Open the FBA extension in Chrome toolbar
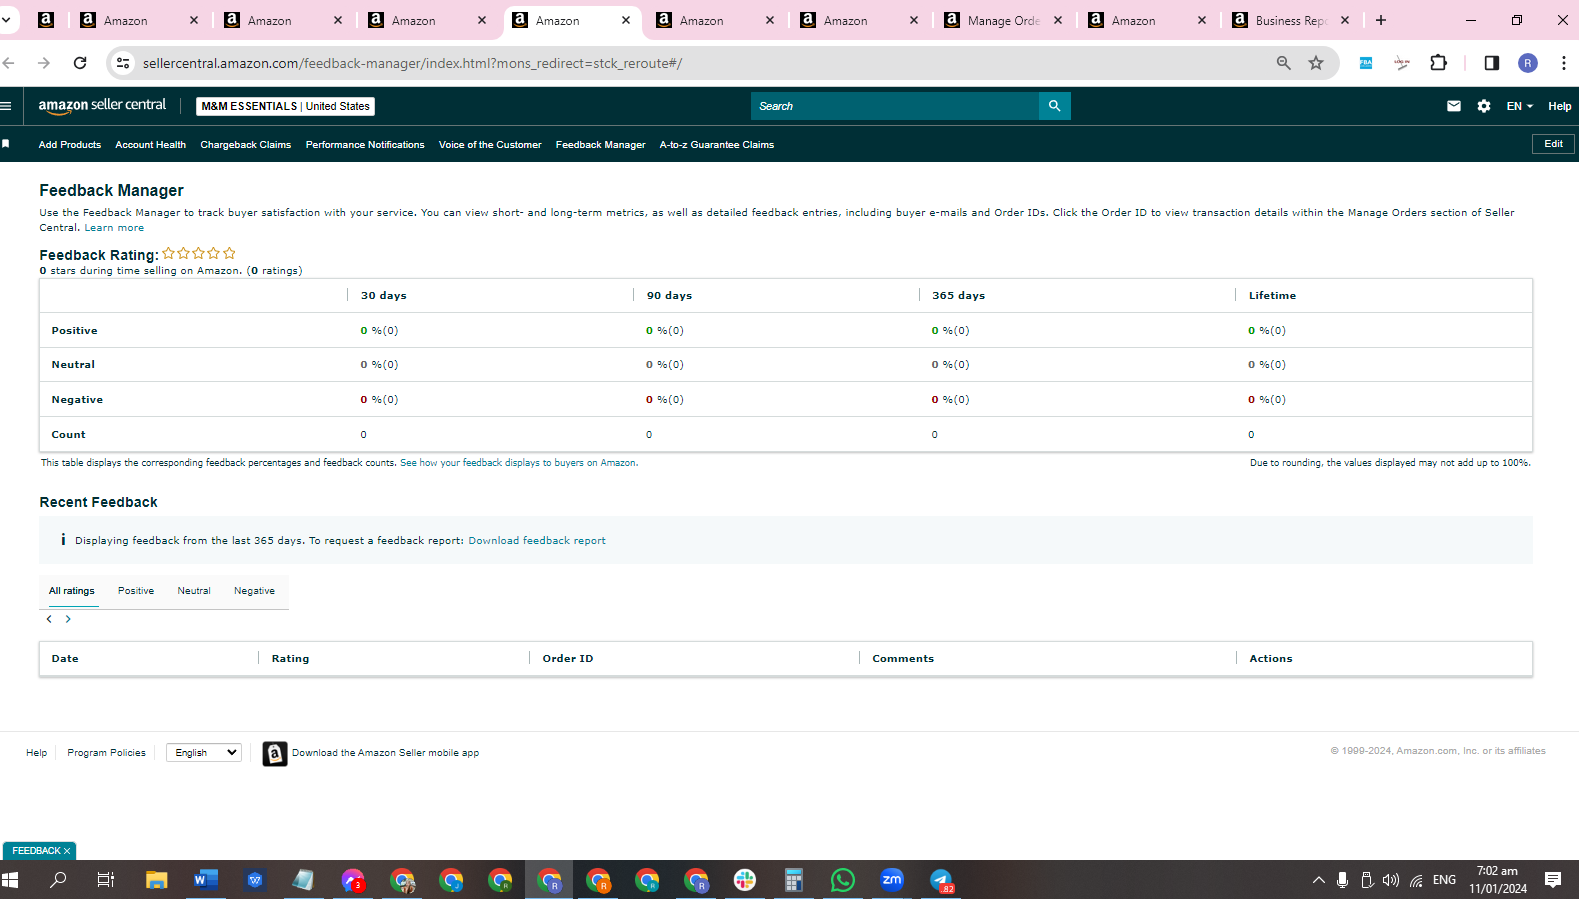Image resolution: width=1579 pixels, height=899 pixels. click(1366, 63)
